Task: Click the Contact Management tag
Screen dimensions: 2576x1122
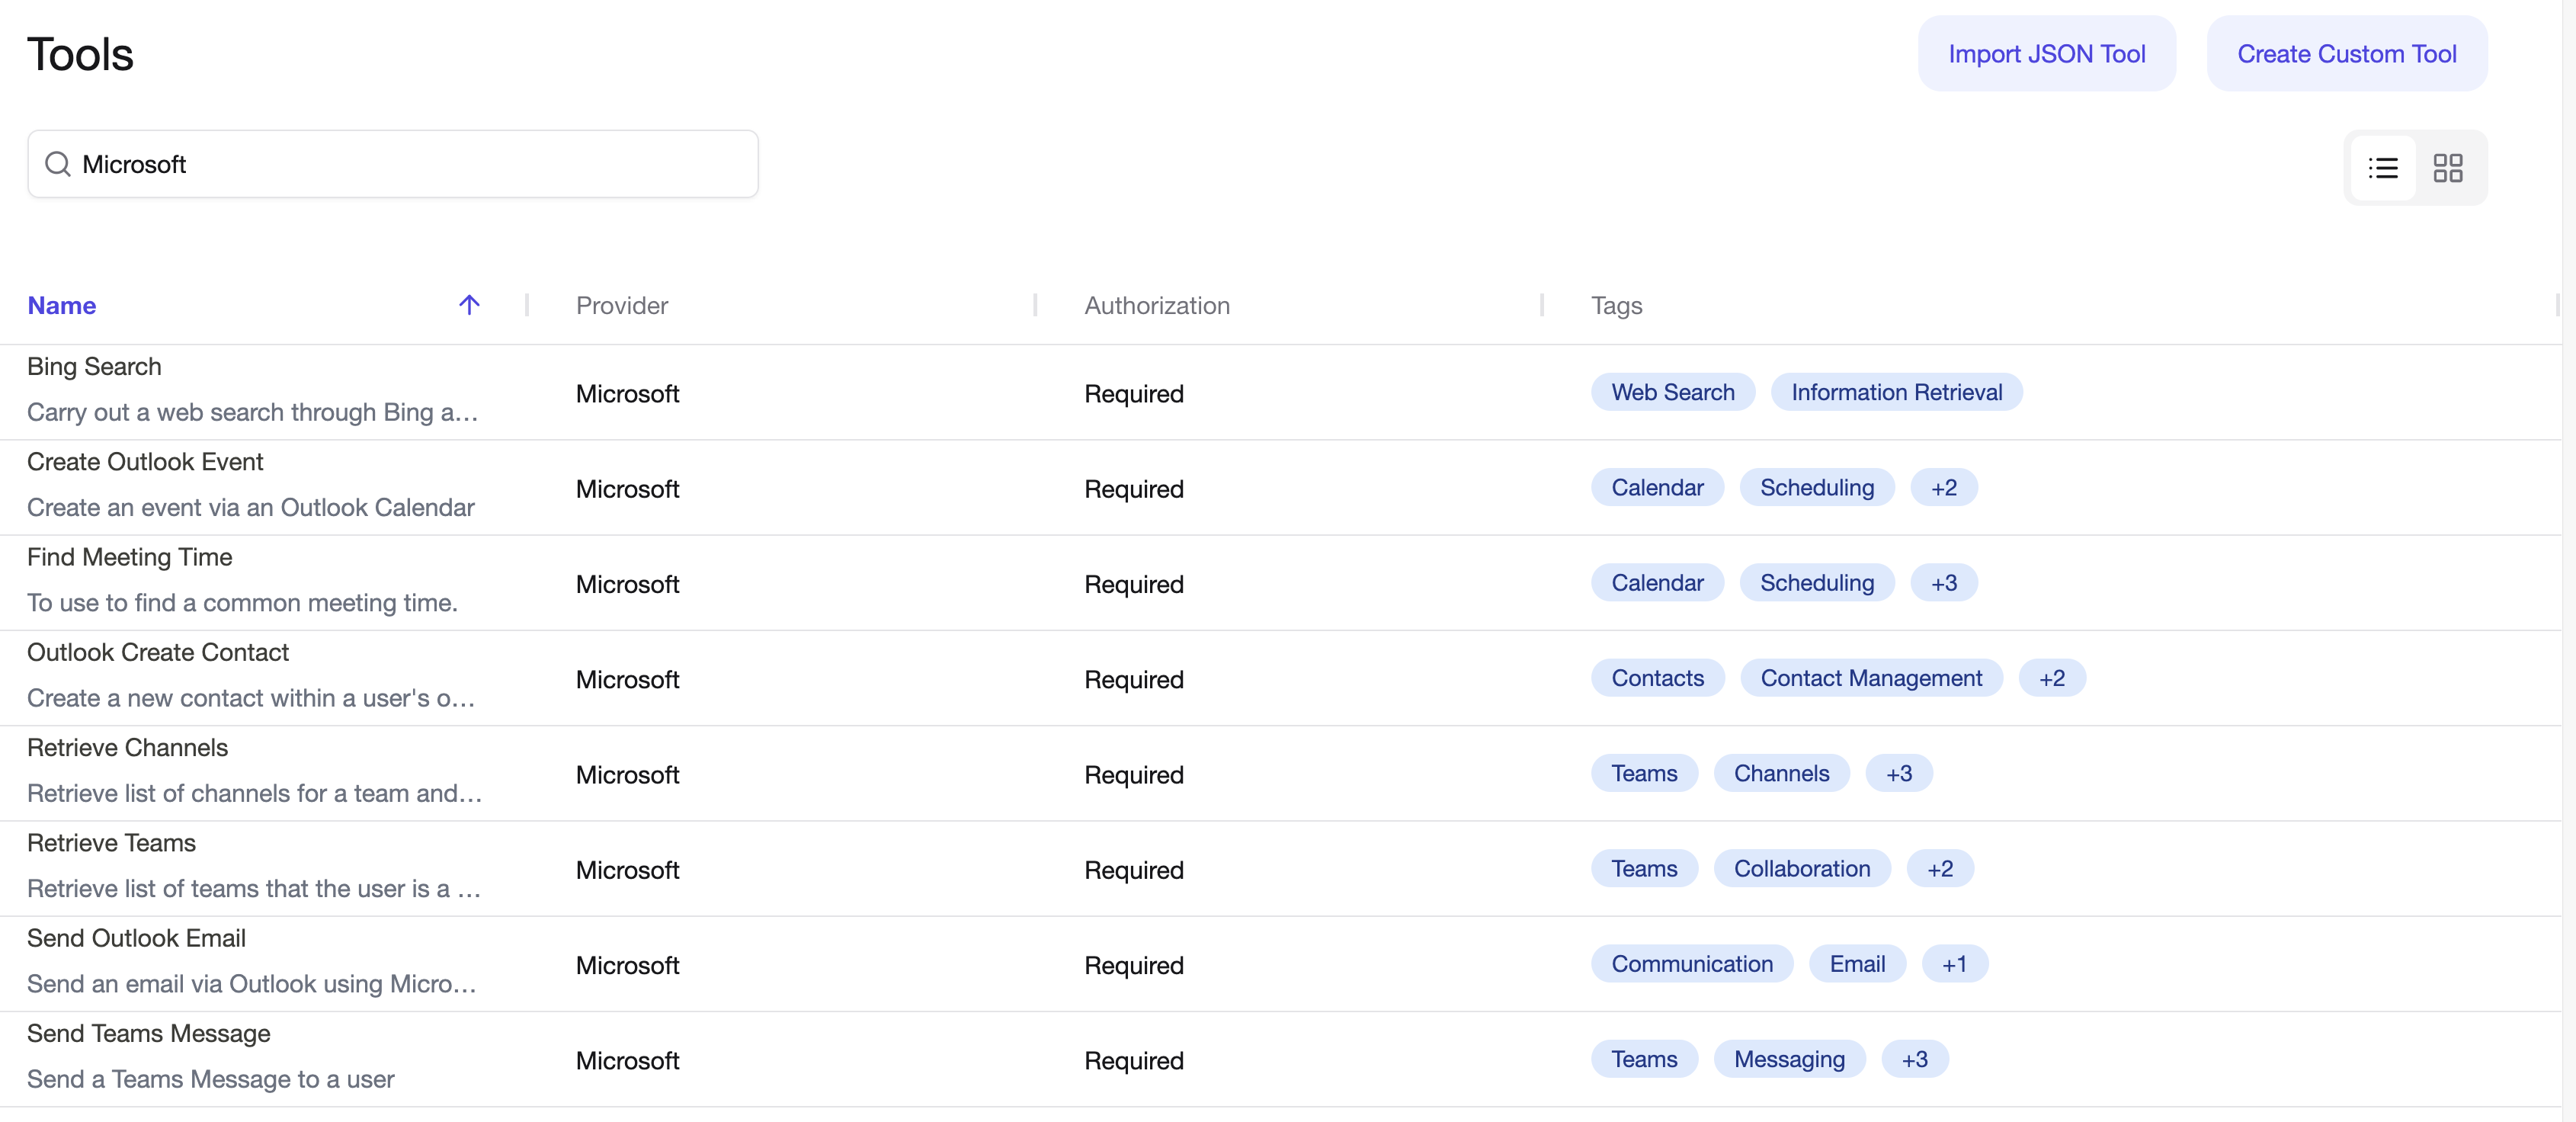Action: [x=1871, y=678]
